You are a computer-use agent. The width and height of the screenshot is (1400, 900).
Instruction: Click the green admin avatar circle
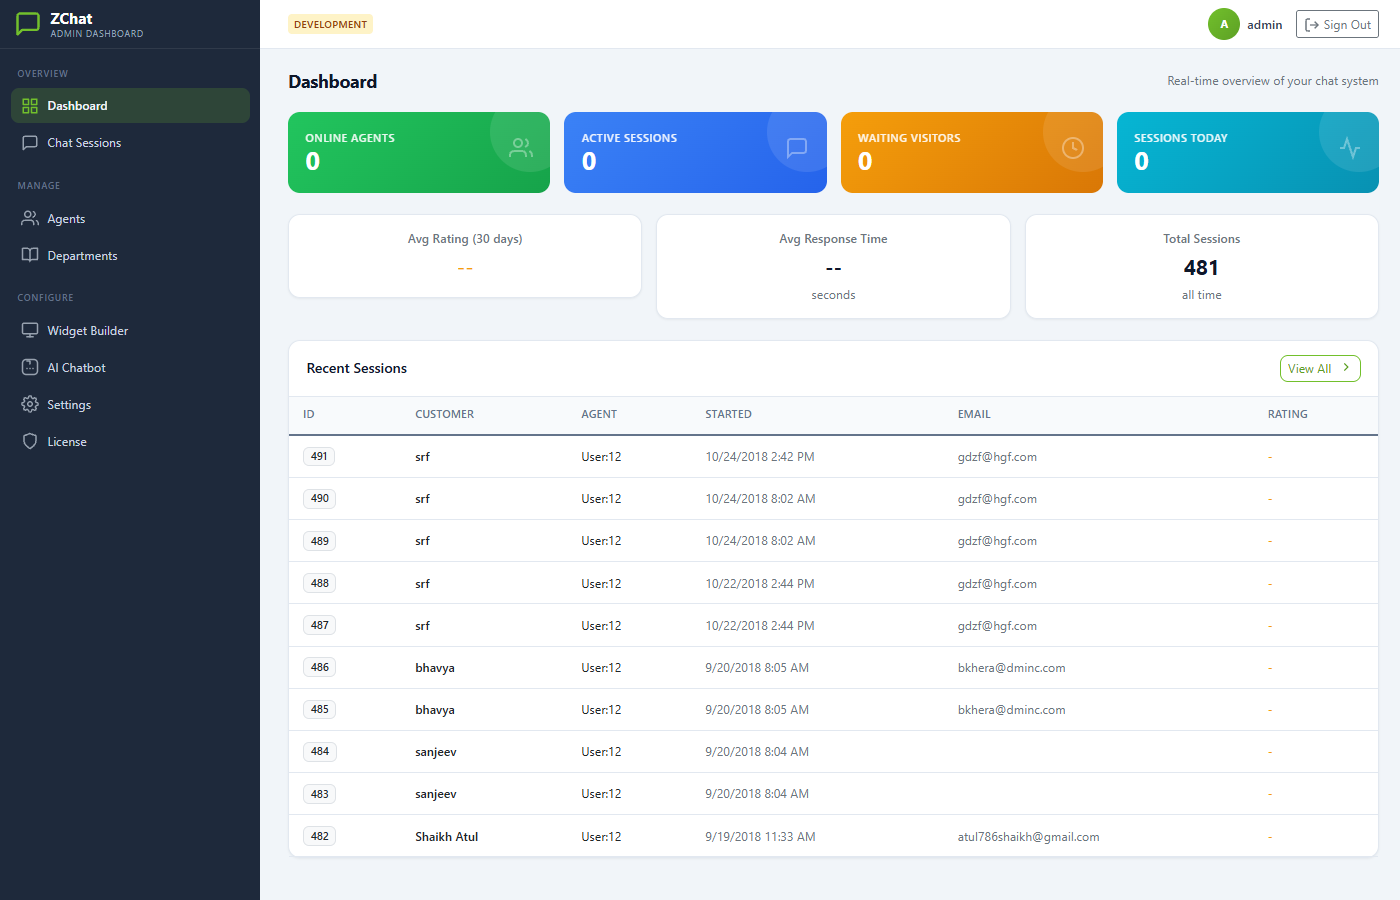[x=1223, y=23]
